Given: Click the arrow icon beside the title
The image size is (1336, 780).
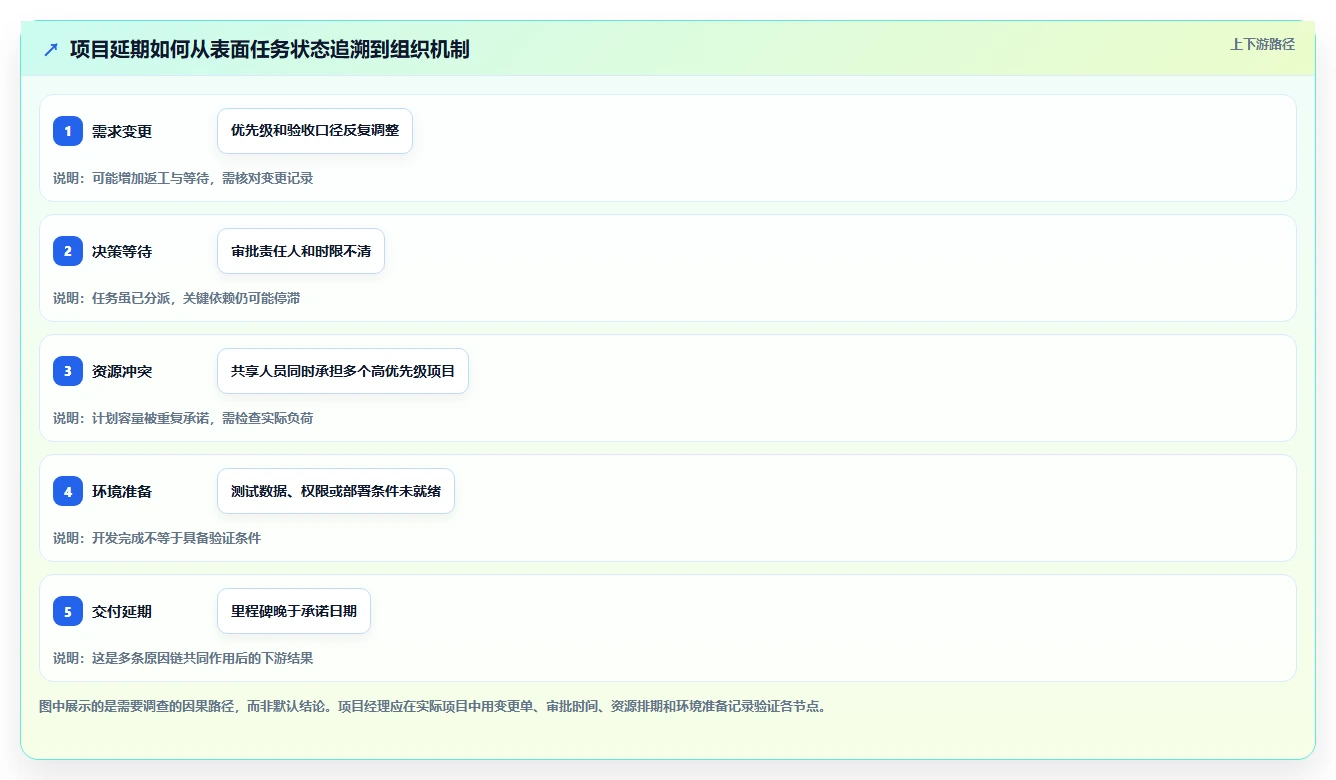Looking at the screenshot, I should [x=51, y=49].
